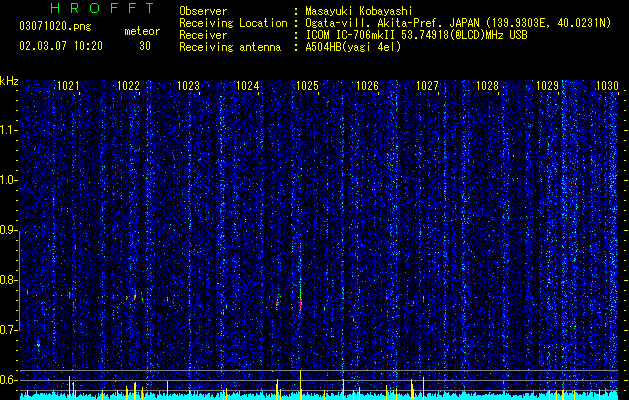
Task: Click the 1027 time marker
Action: tap(427, 86)
